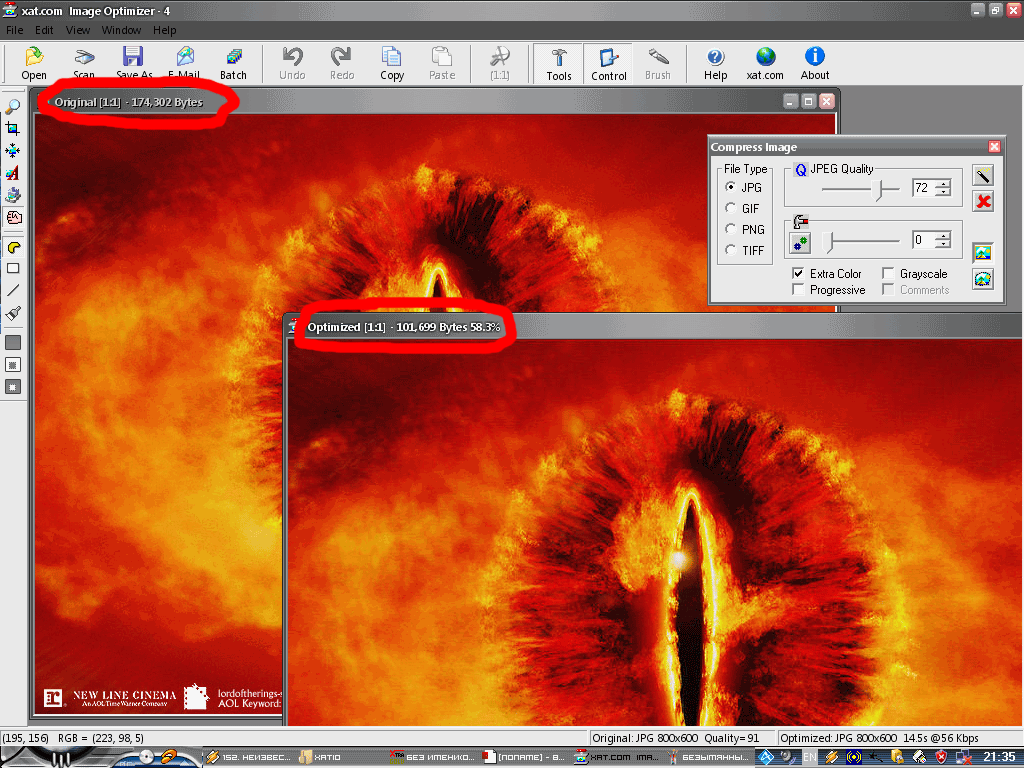Decrease the lower value using down arrow
Image resolution: width=1024 pixels, height=768 pixels.
[x=943, y=245]
